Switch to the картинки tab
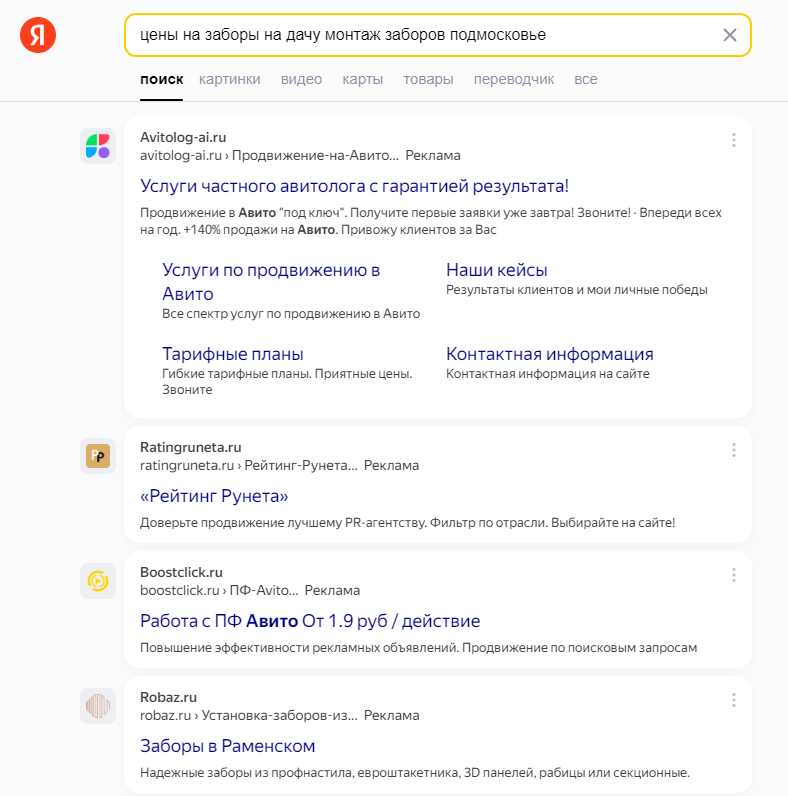Viewport: 788px width, 796px height. (230, 79)
